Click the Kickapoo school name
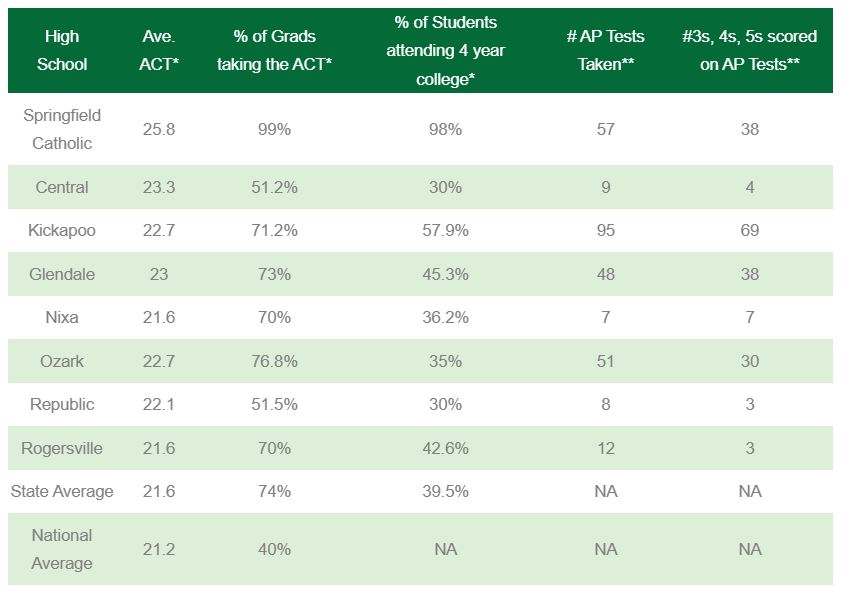 [62, 230]
